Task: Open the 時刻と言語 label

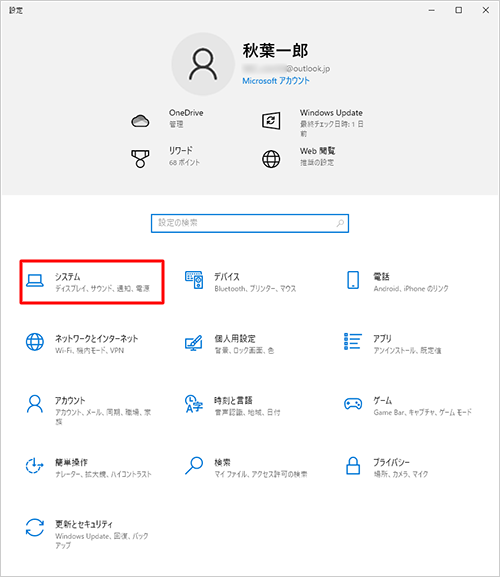Action: point(234,400)
